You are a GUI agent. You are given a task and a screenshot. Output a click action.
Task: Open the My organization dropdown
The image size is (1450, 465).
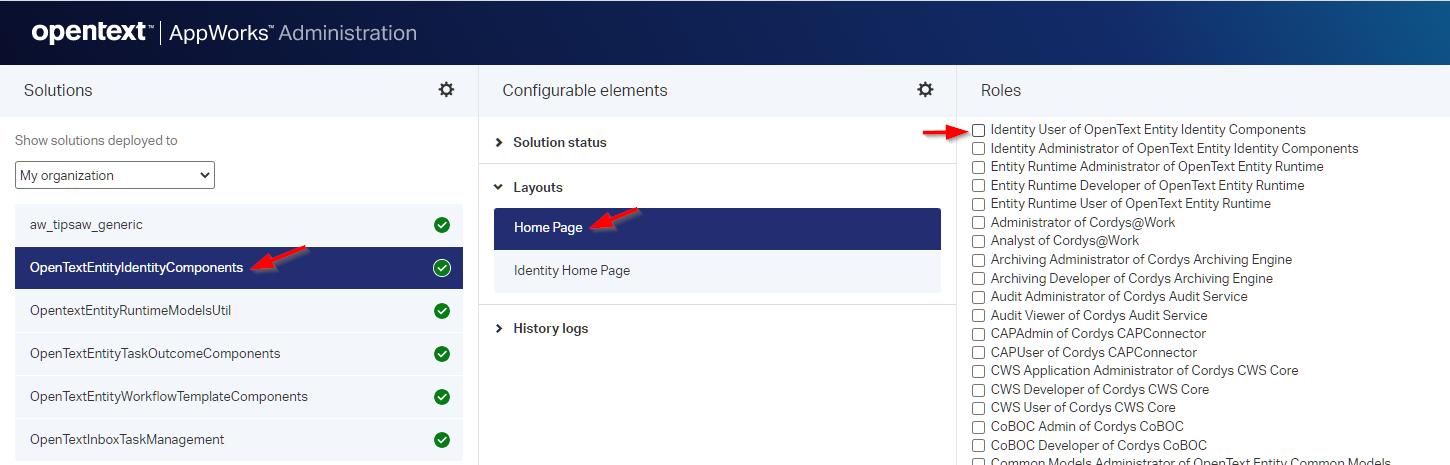point(115,176)
